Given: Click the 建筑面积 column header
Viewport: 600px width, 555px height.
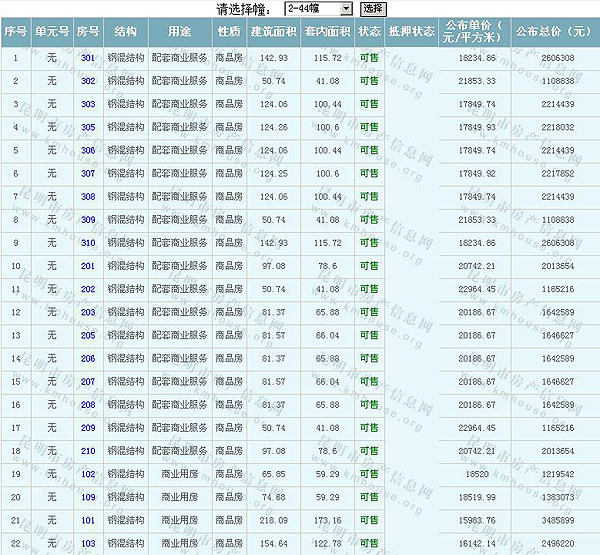Looking at the screenshot, I should [273, 32].
